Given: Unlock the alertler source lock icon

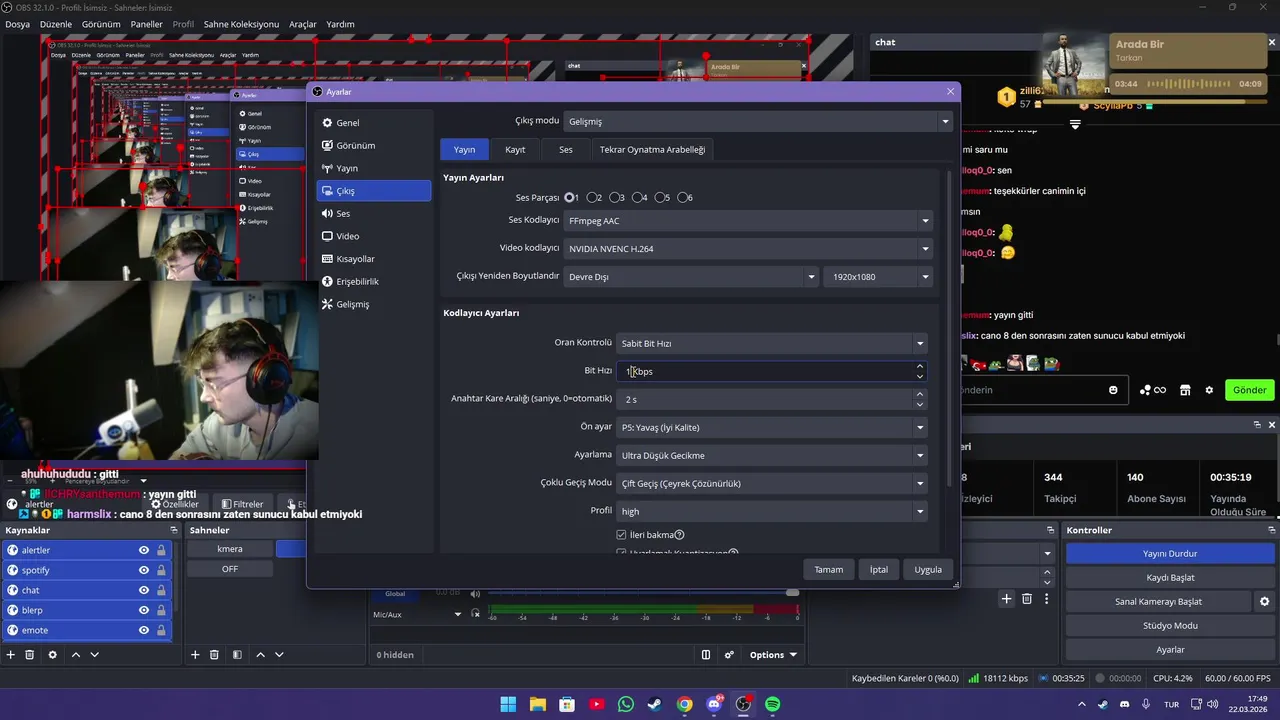Looking at the screenshot, I should point(161,550).
